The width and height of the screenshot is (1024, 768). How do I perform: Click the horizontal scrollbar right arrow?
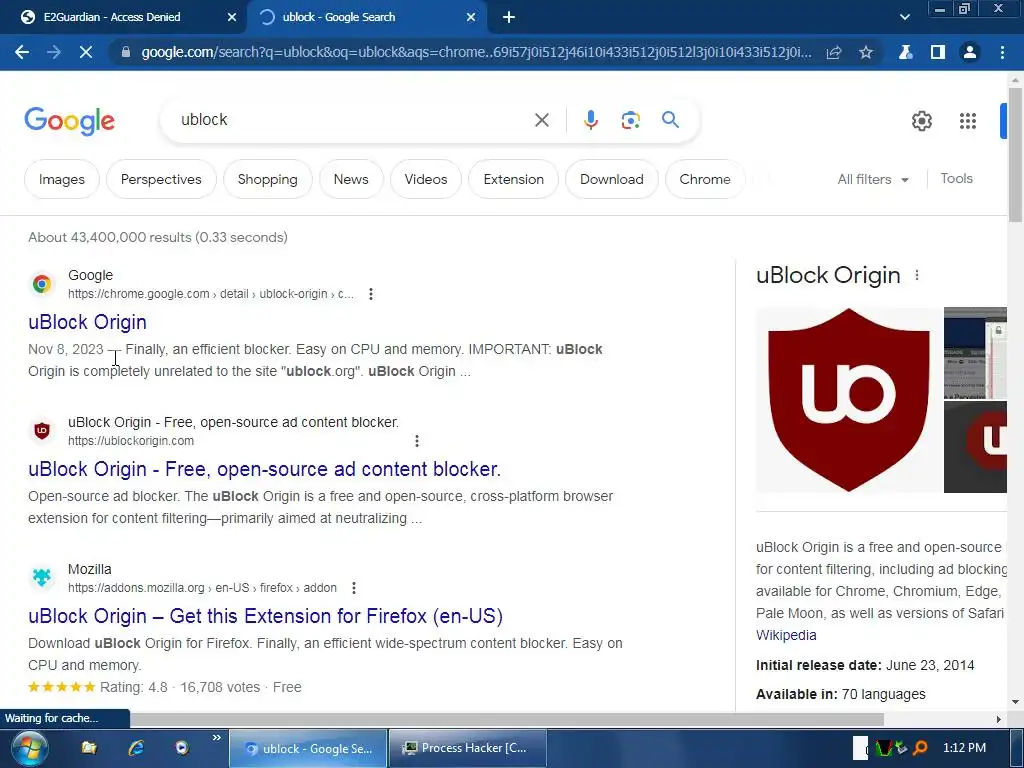click(x=999, y=719)
